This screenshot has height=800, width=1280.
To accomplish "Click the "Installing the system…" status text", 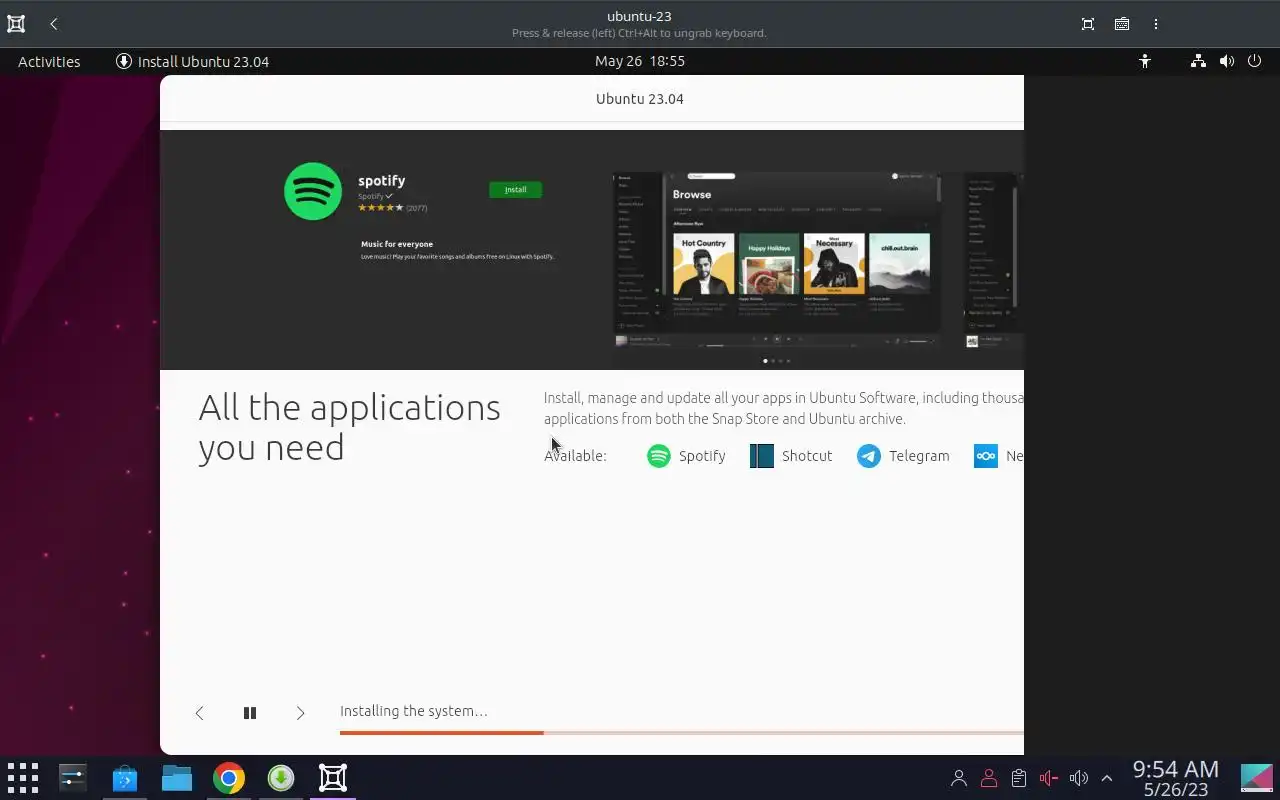I will tap(414, 711).
